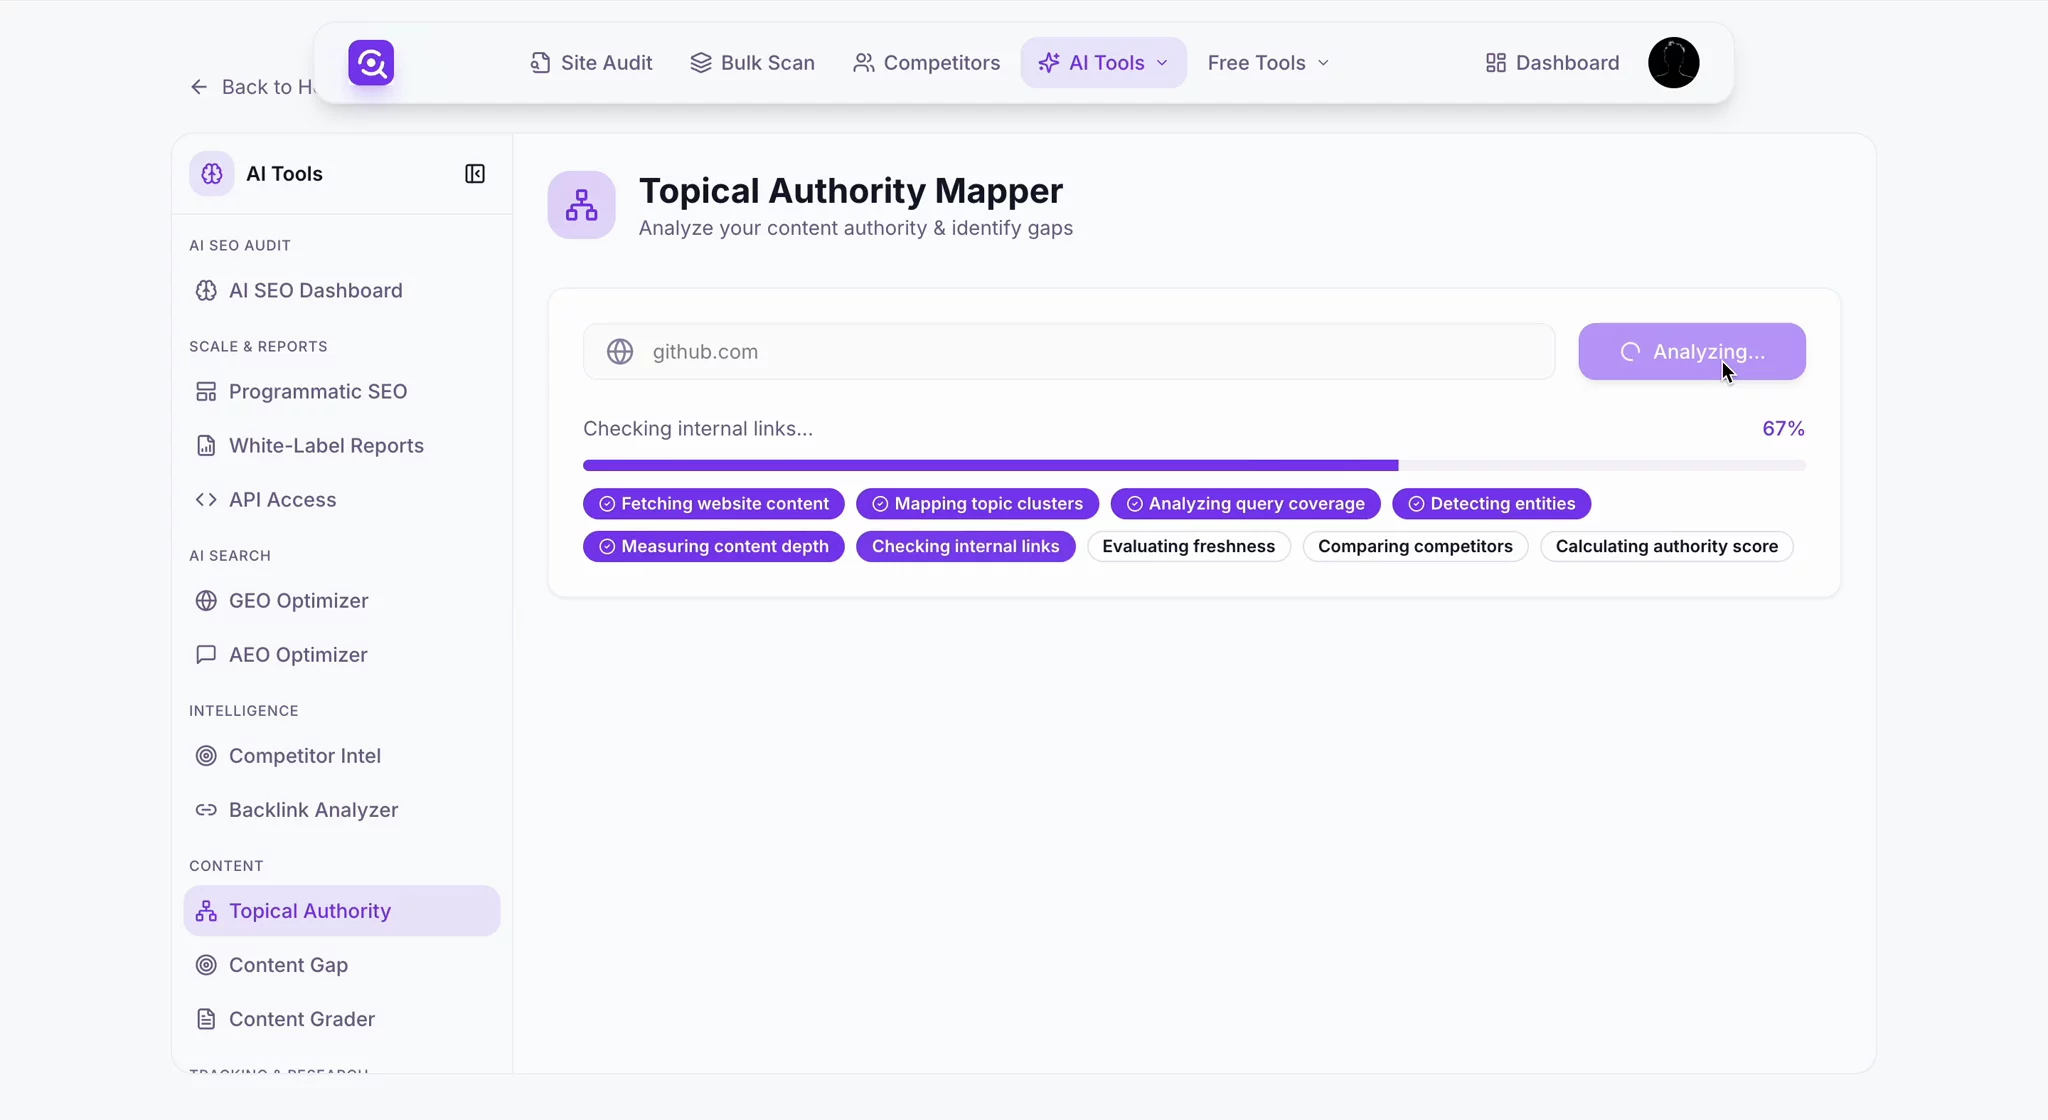The image size is (2048, 1120).
Task: Click the magnifier logo icon in header
Action: click(x=371, y=63)
